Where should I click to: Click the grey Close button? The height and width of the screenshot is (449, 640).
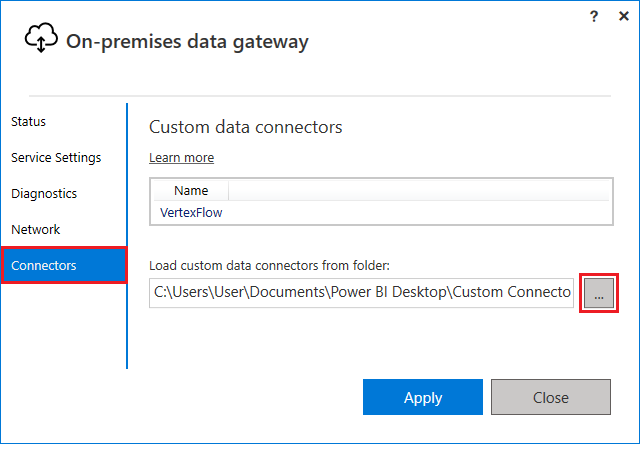point(550,397)
